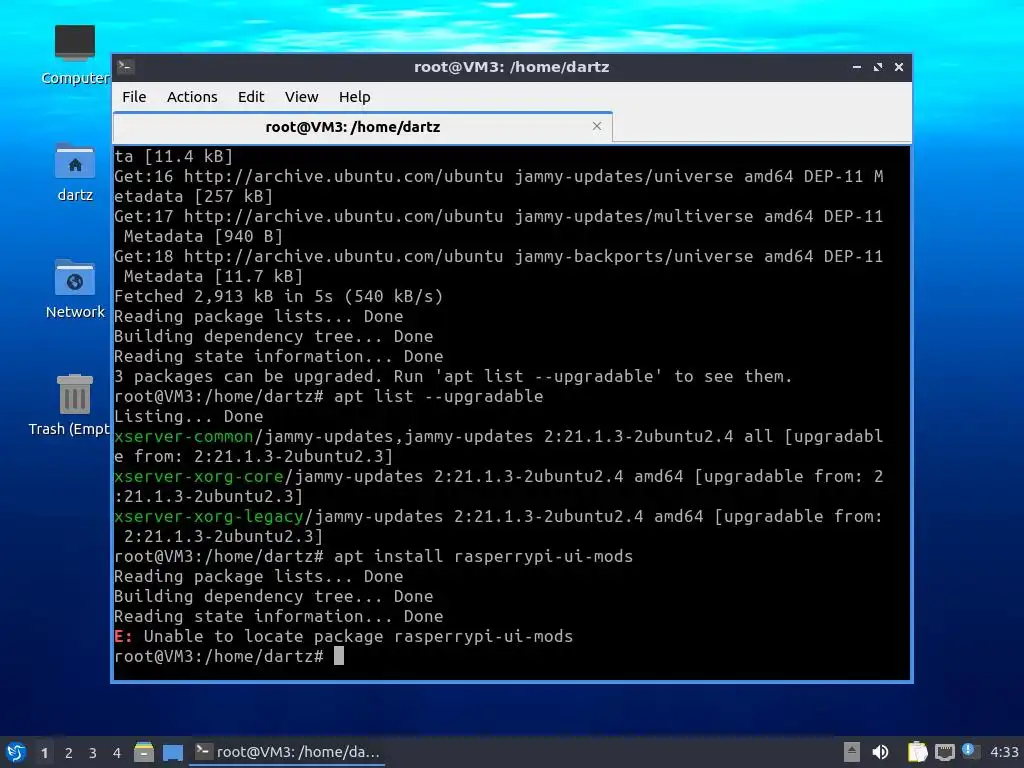The image size is (1024, 768).
Task: Open the Help menu
Action: point(355,97)
